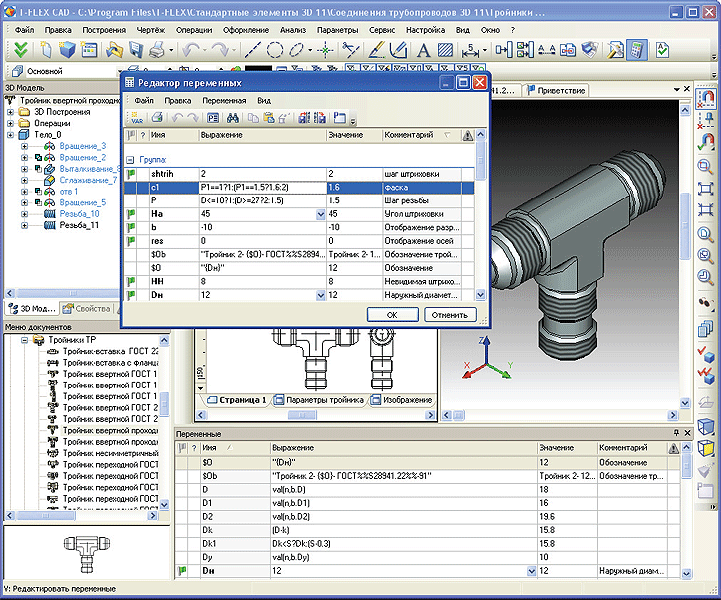Screen dimensions: 721x600
Task: Open Переменная menu in editor dialog
Action: pos(224,101)
